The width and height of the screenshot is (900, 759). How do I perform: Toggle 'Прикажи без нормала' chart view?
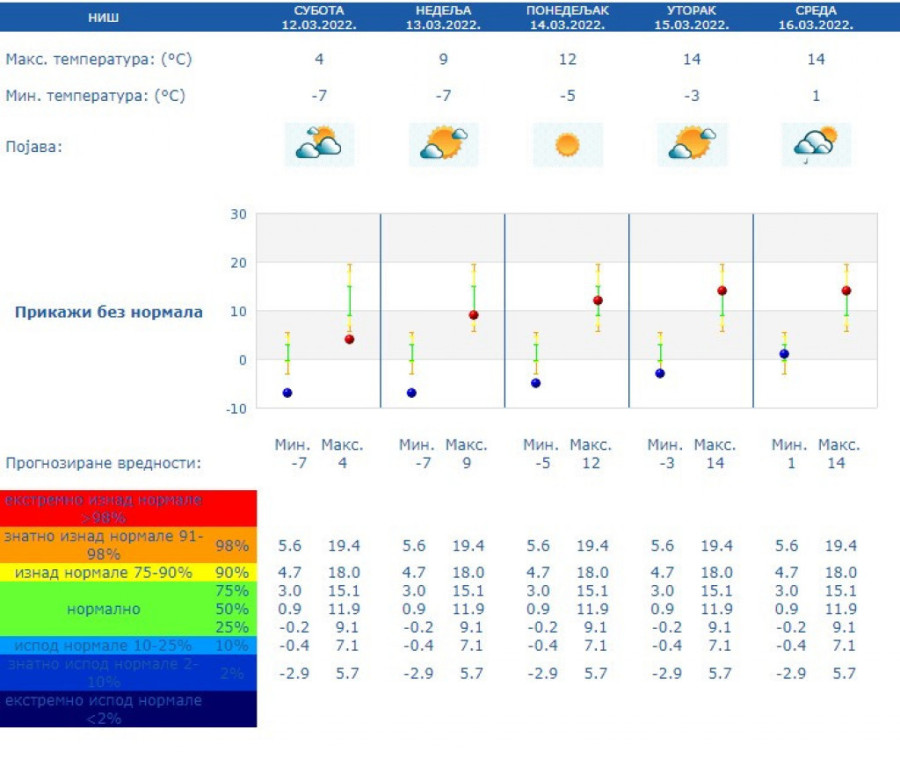pos(108,312)
